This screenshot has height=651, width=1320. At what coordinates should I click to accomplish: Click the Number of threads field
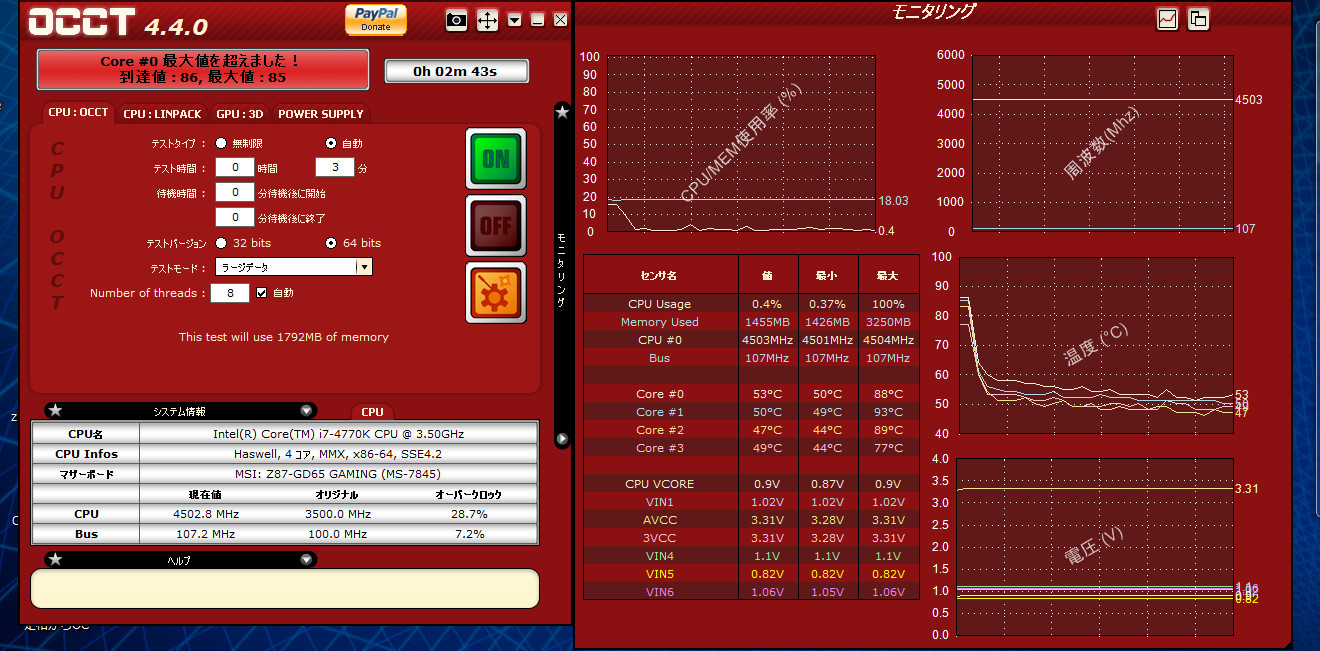230,293
